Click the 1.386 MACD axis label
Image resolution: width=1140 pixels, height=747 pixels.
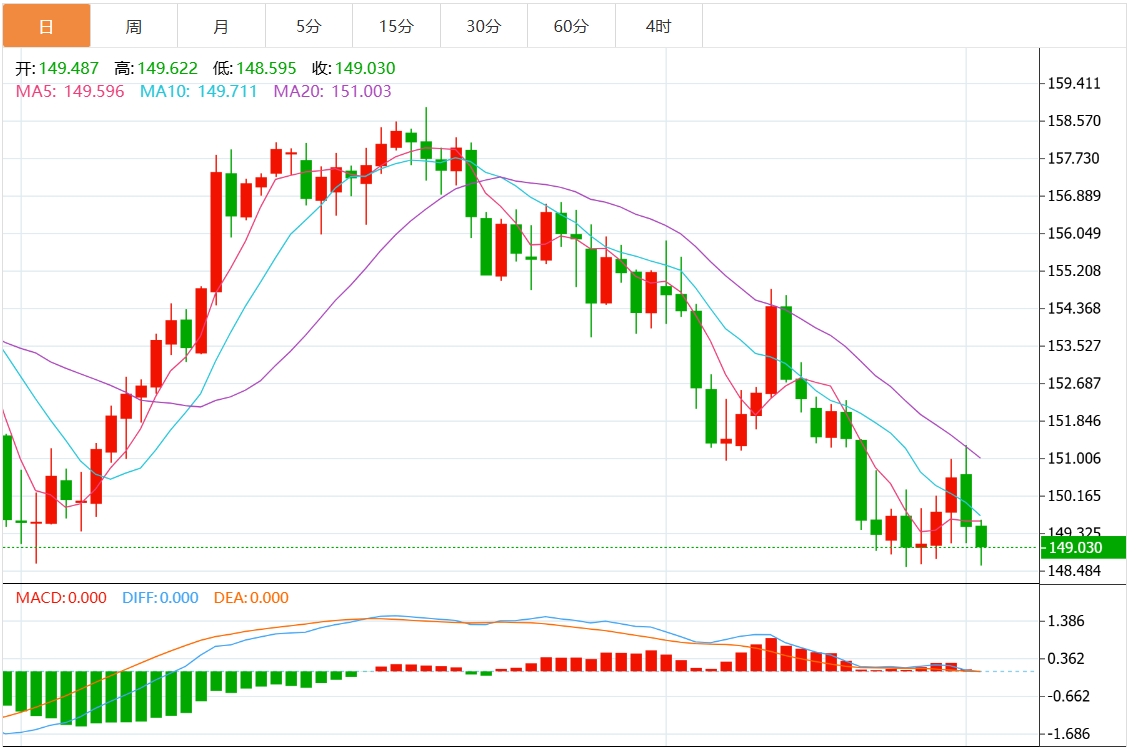click(1066, 621)
